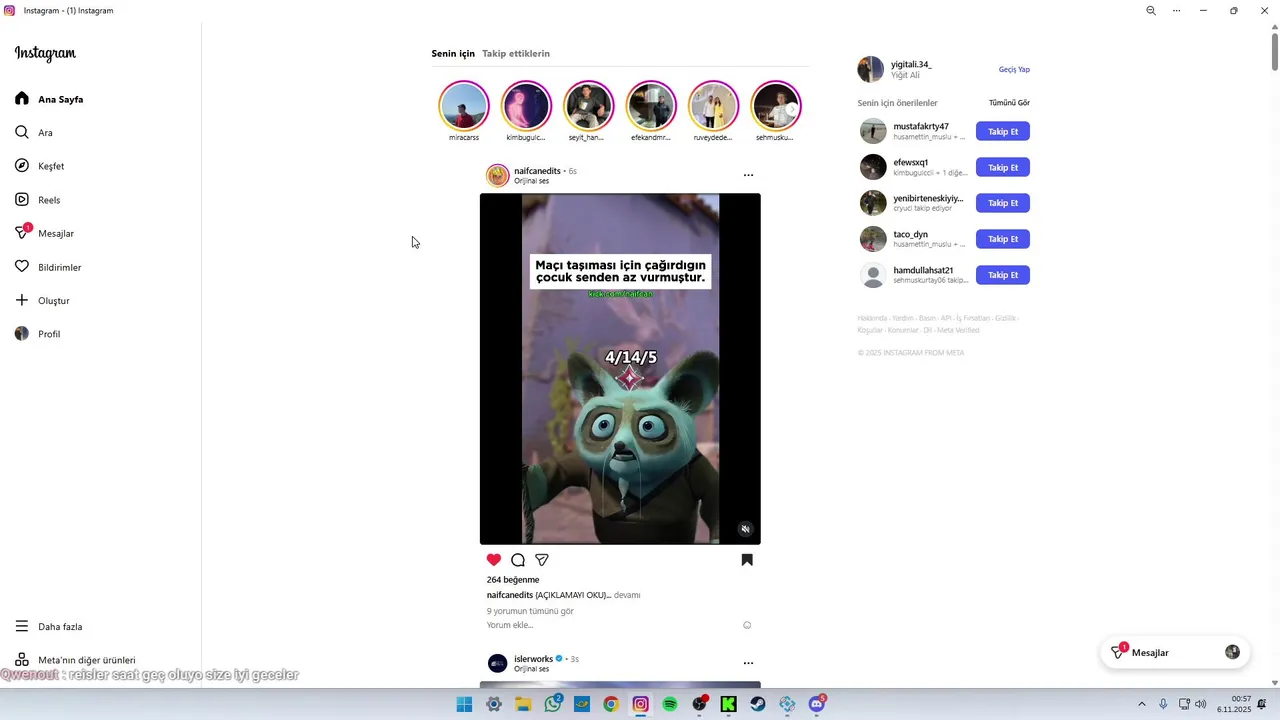Unlike the naifcanedits post with red heart
The width and height of the screenshot is (1280, 720).
coord(494,560)
